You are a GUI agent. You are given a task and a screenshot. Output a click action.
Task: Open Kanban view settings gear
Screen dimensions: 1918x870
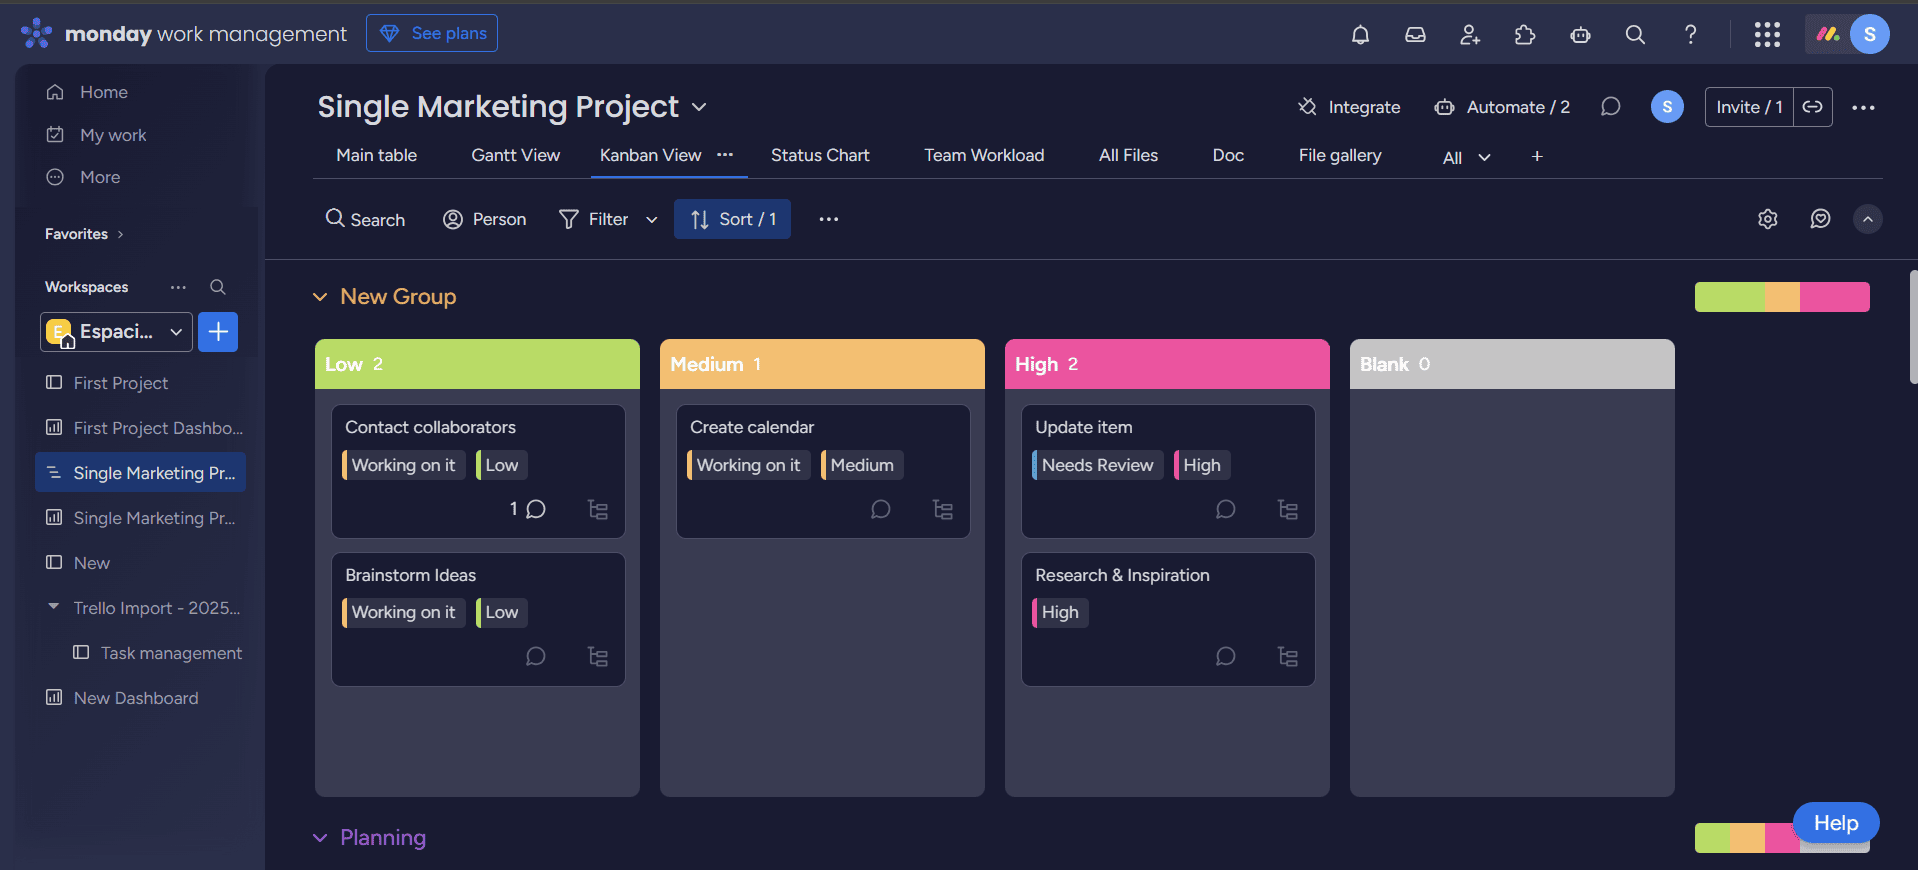tap(1768, 219)
